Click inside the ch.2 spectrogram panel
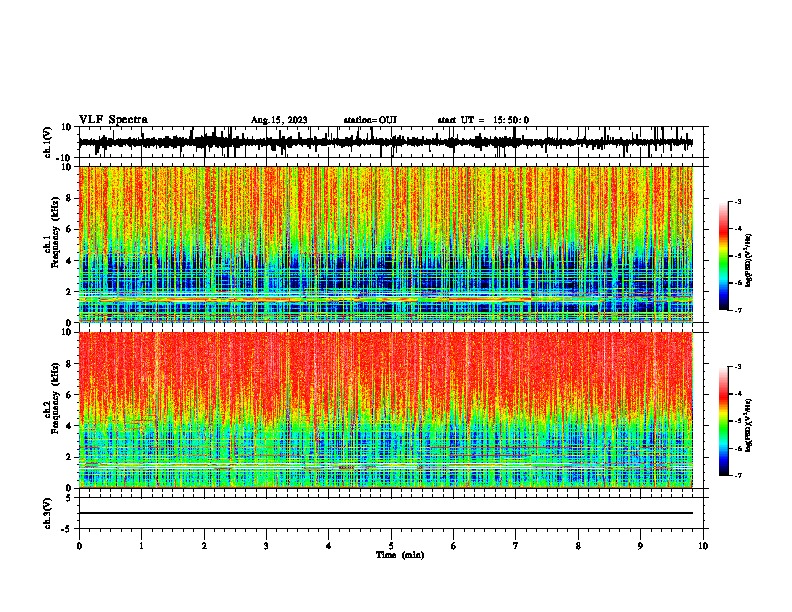 click(x=385, y=410)
